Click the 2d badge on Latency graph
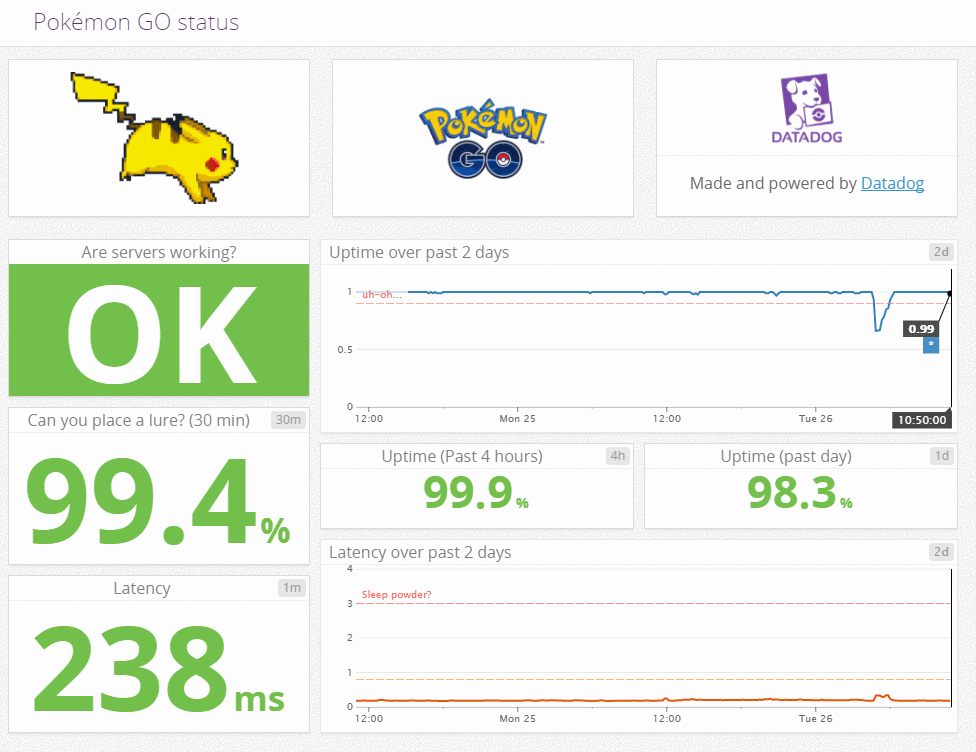The width and height of the screenshot is (976, 752). pyautogui.click(x=941, y=552)
